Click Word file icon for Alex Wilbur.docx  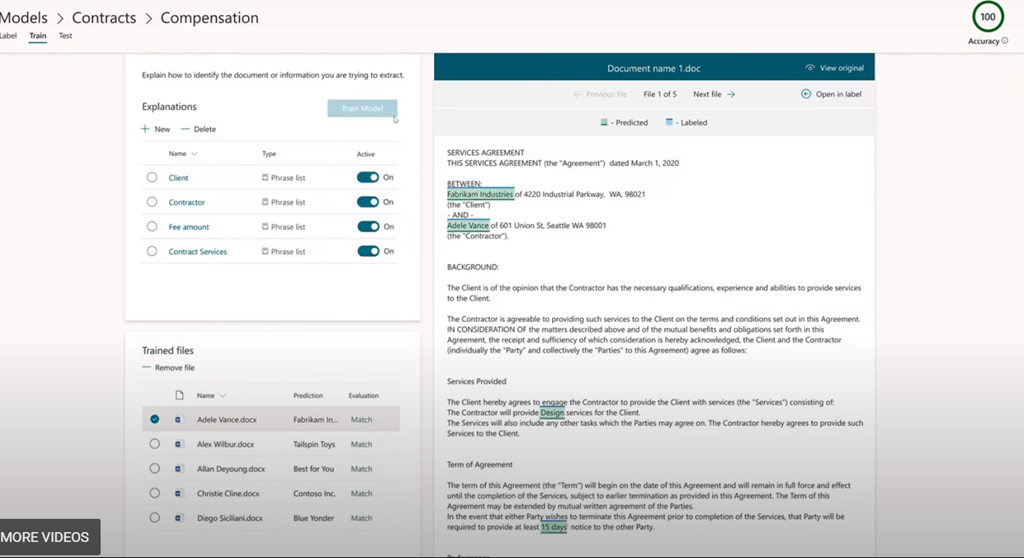(x=180, y=444)
